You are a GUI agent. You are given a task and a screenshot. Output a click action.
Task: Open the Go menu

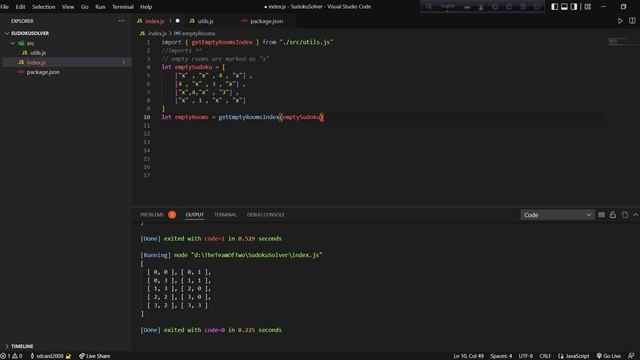(x=84, y=7)
